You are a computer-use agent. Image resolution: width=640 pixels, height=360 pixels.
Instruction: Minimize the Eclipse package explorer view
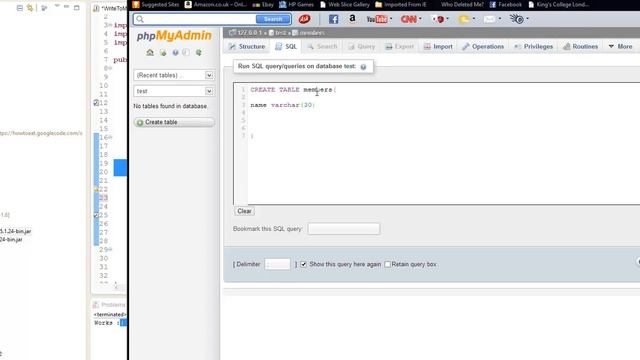point(66,7)
